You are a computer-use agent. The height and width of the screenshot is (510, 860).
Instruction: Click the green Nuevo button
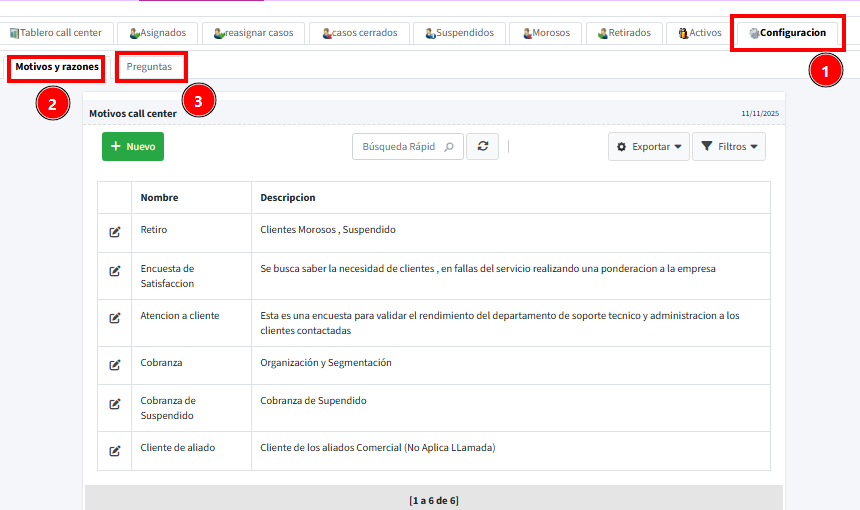point(133,146)
